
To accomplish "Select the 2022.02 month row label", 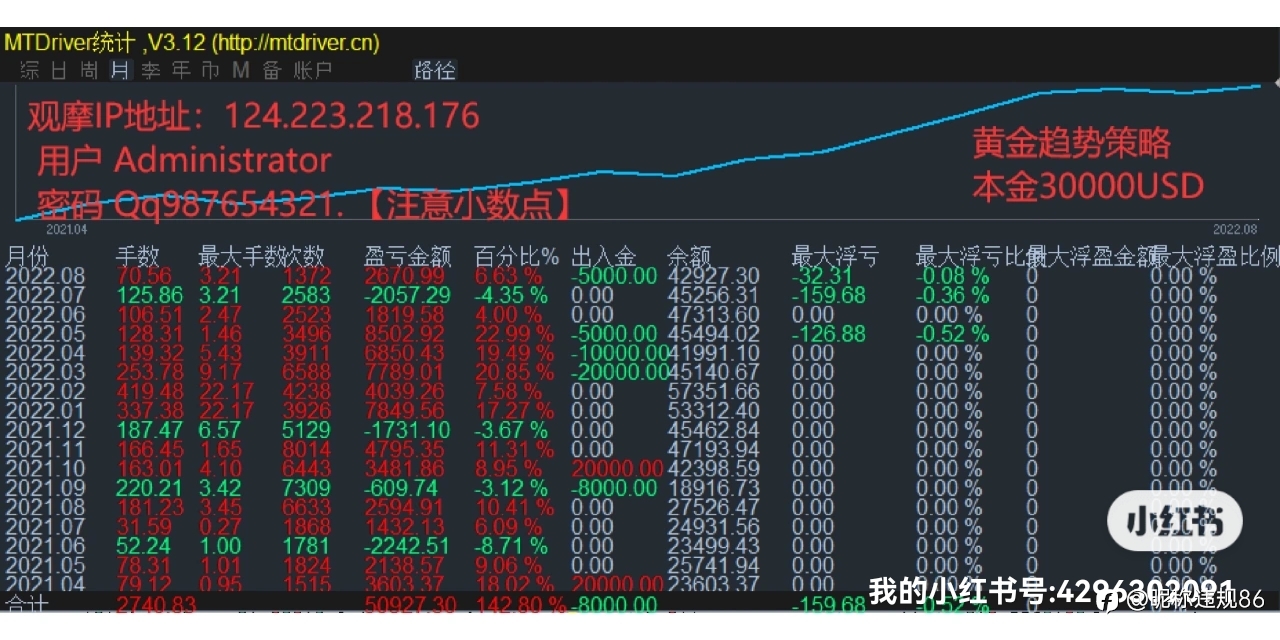I will click(x=46, y=392).
